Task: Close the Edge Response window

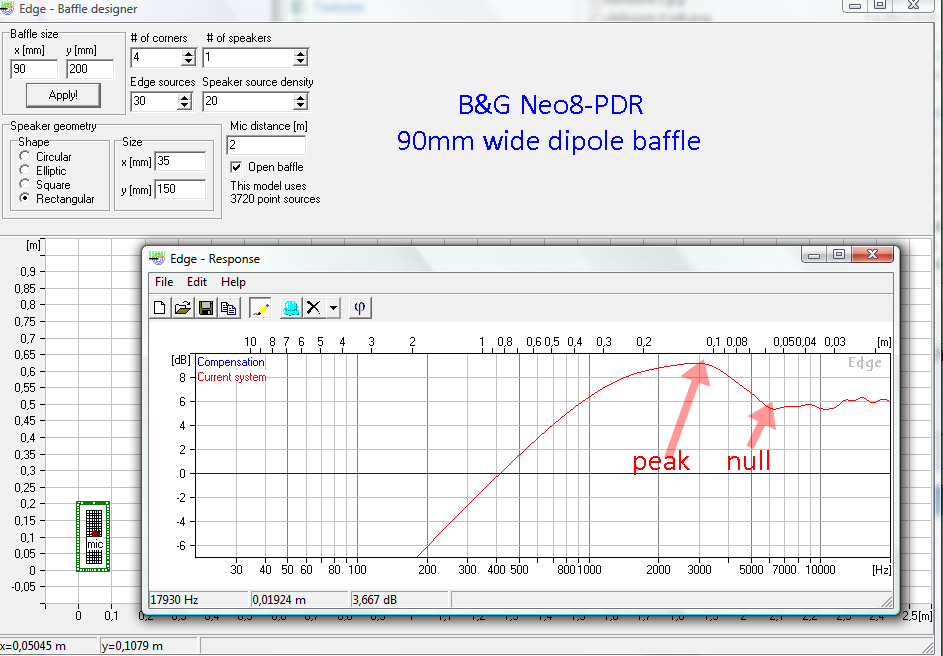Action: pos(872,255)
